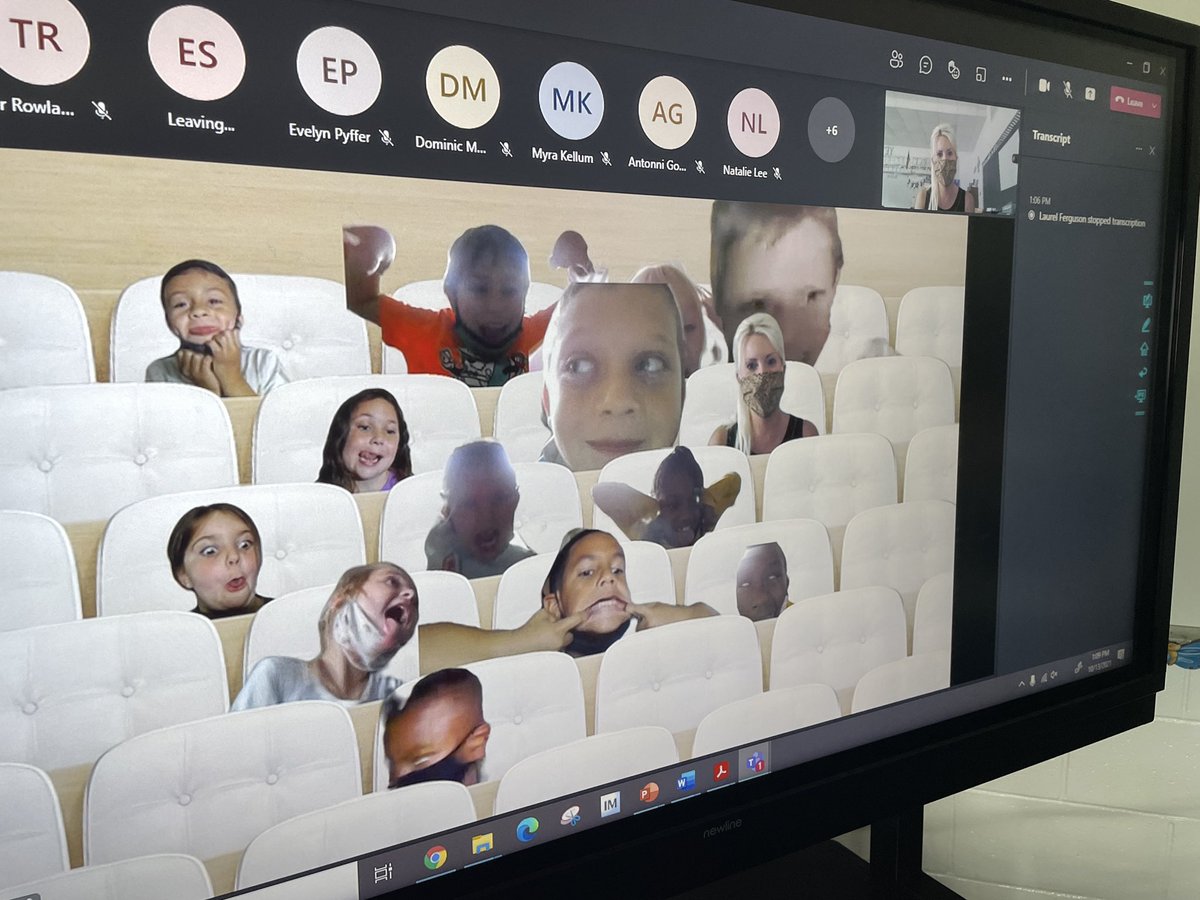Image resolution: width=1200 pixels, height=900 pixels.
Task: Open the notification center icon
Action: pyautogui.click(x=1120, y=655)
